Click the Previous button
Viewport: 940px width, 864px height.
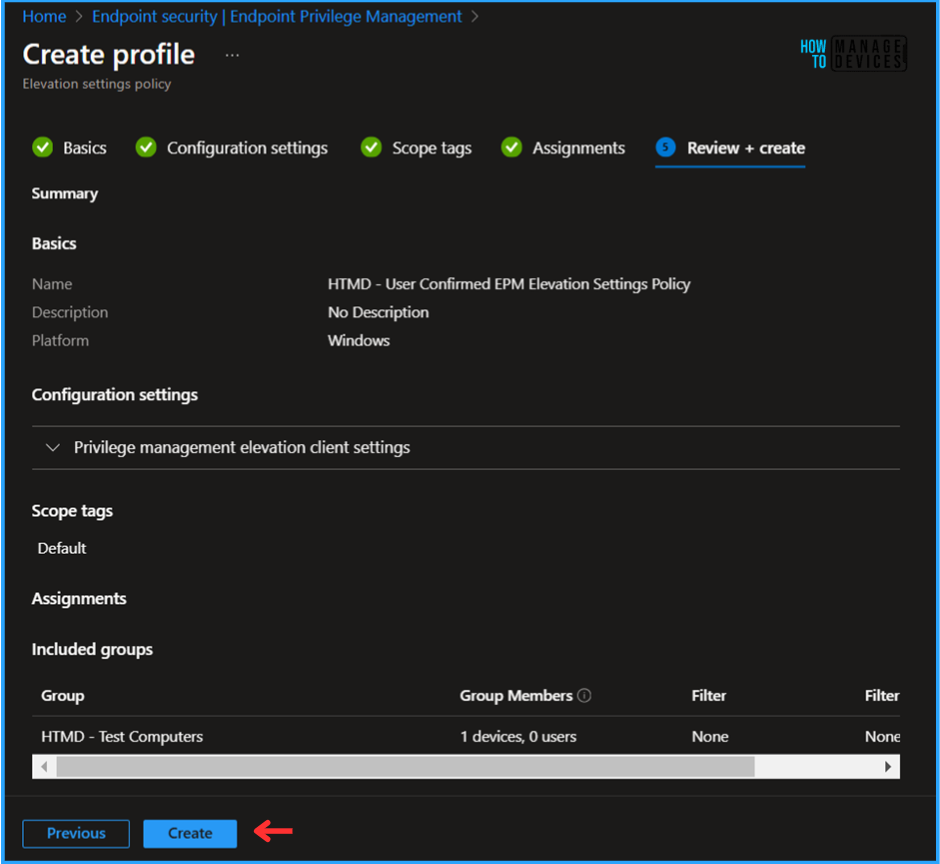(x=76, y=833)
